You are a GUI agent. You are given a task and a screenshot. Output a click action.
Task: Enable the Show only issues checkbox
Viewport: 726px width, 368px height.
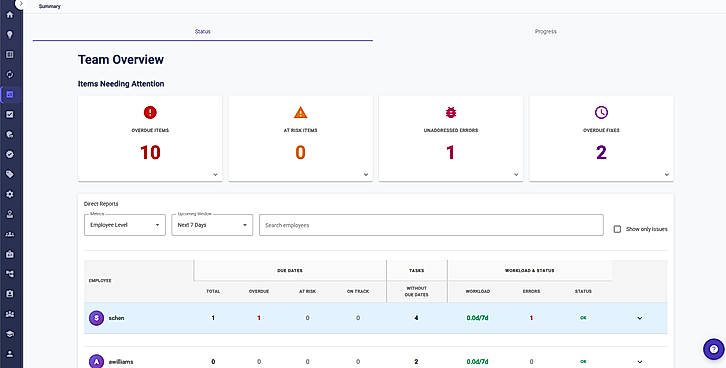coord(617,229)
